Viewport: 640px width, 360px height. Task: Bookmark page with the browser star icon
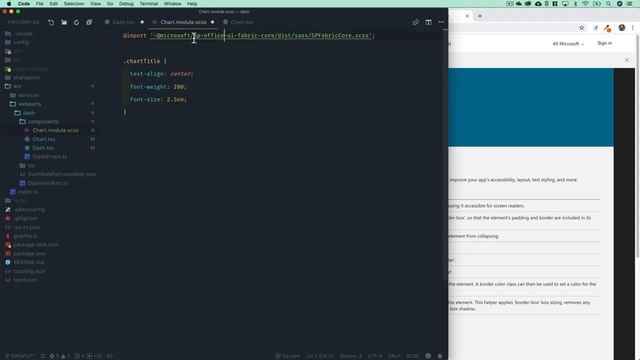point(581,28)
